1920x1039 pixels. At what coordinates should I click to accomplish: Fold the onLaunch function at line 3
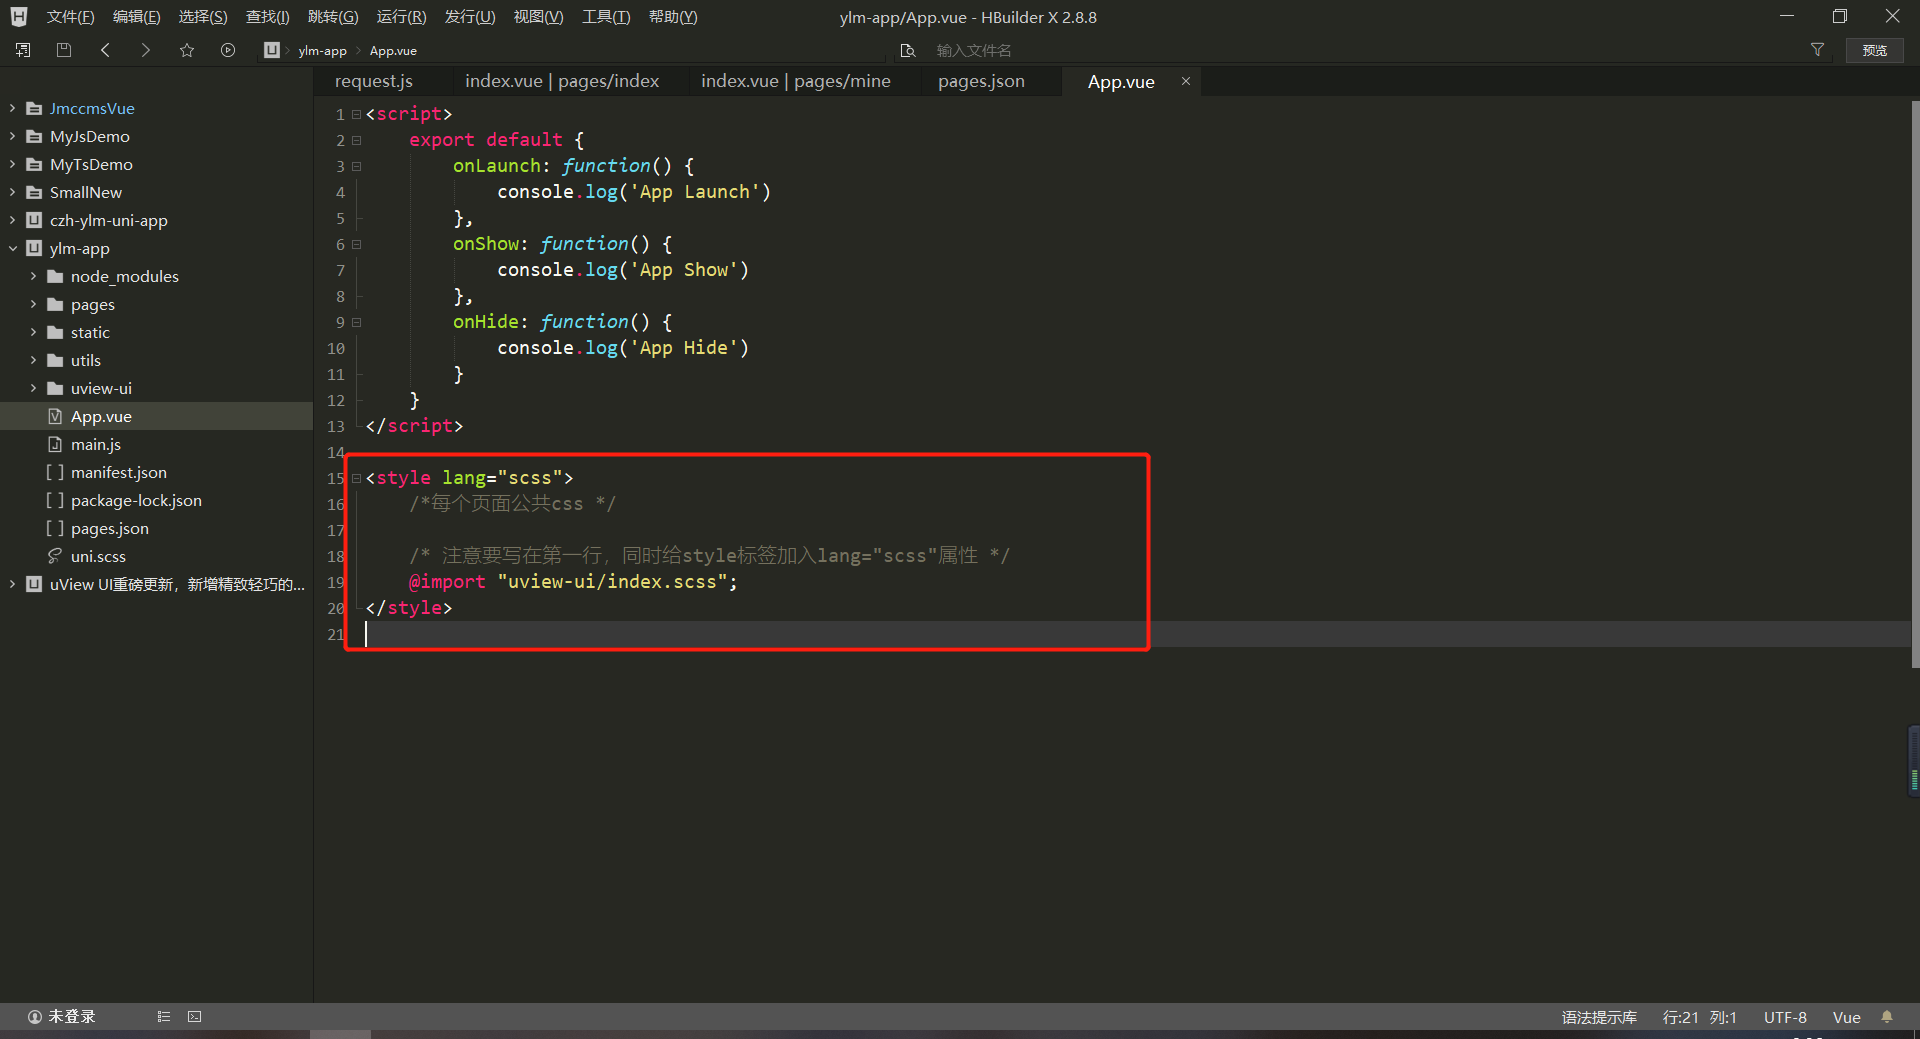click(356, 166)
